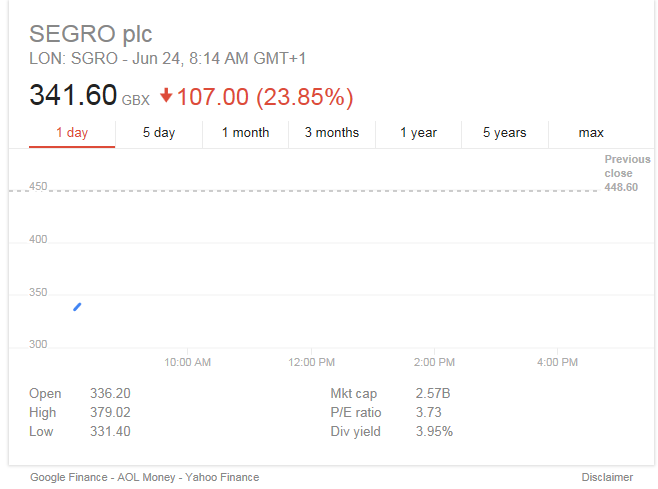The image size is (658, 489).
Task: Open the AOL Money link
Action: (x=146, y=477)
